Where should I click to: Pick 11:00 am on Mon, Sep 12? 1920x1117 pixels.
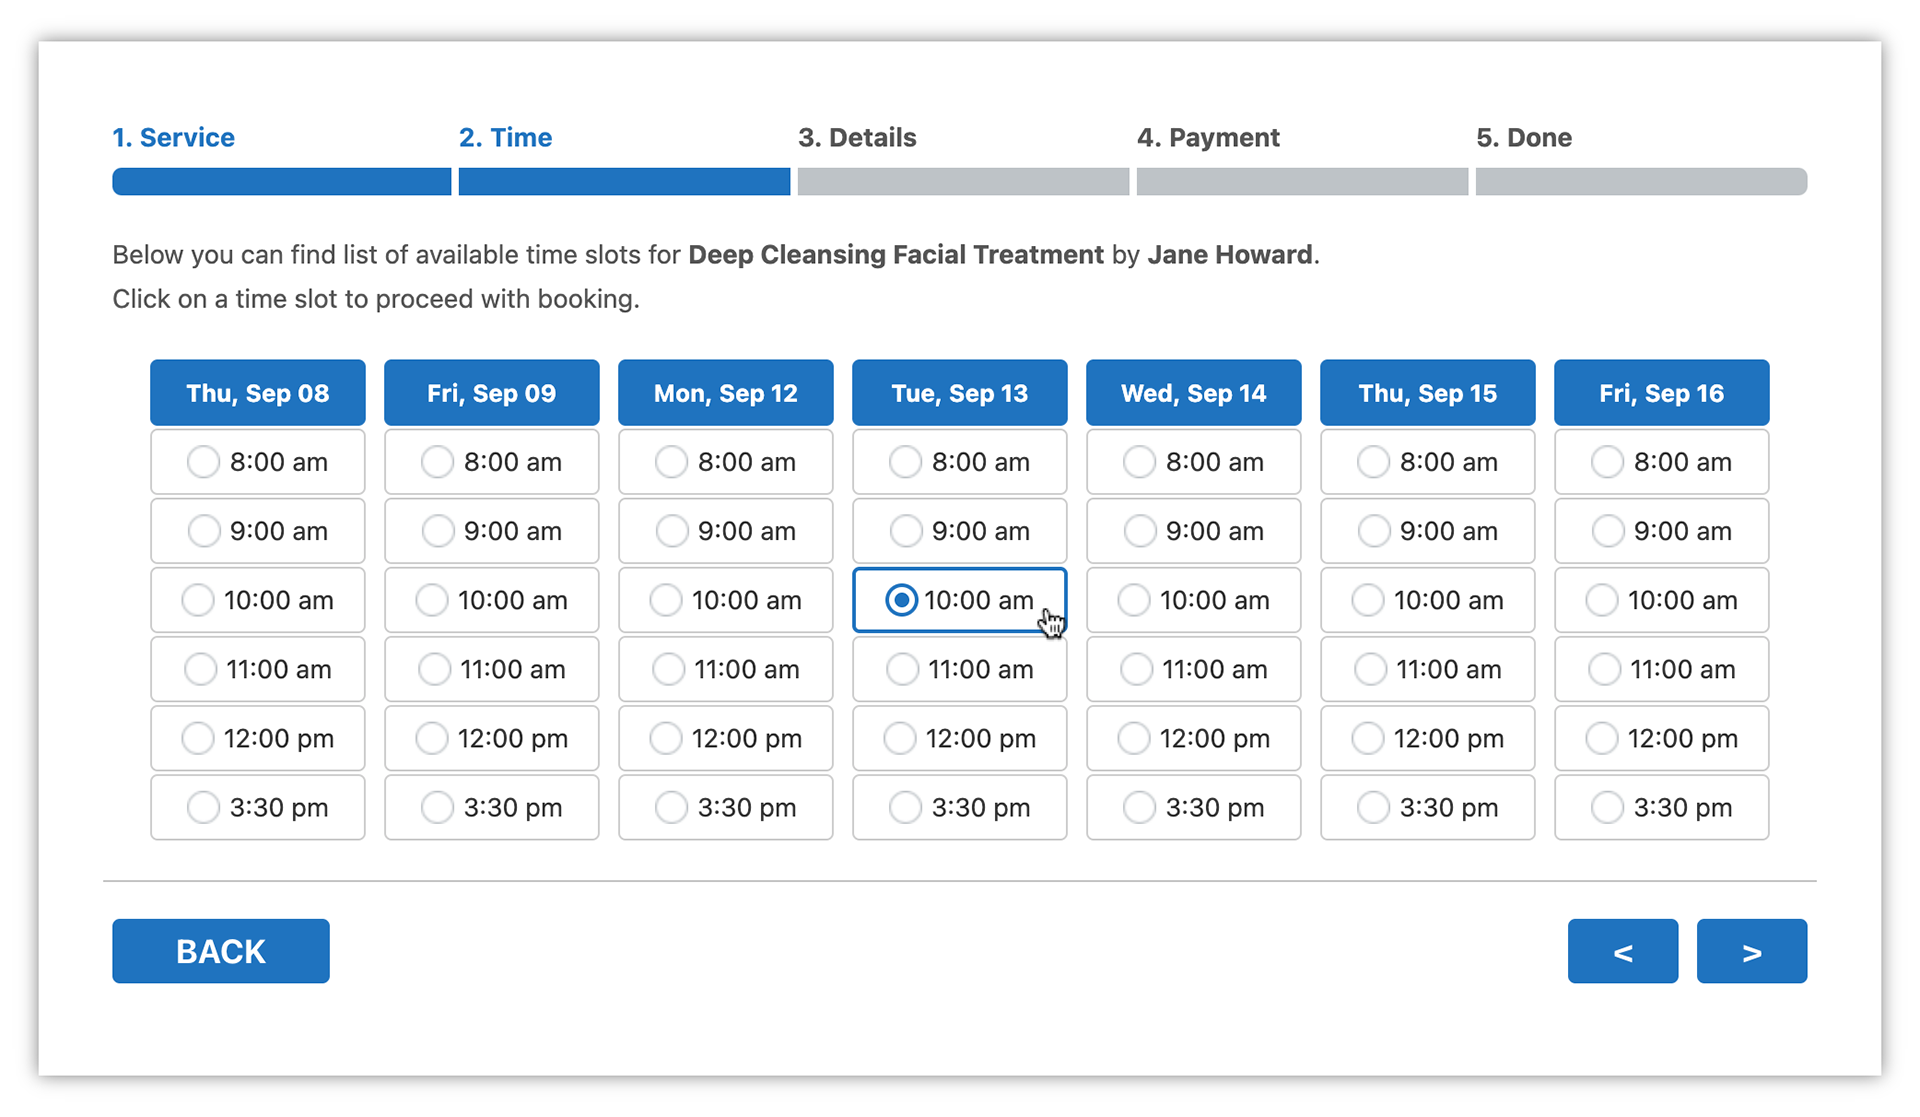[x=726, y=669]
